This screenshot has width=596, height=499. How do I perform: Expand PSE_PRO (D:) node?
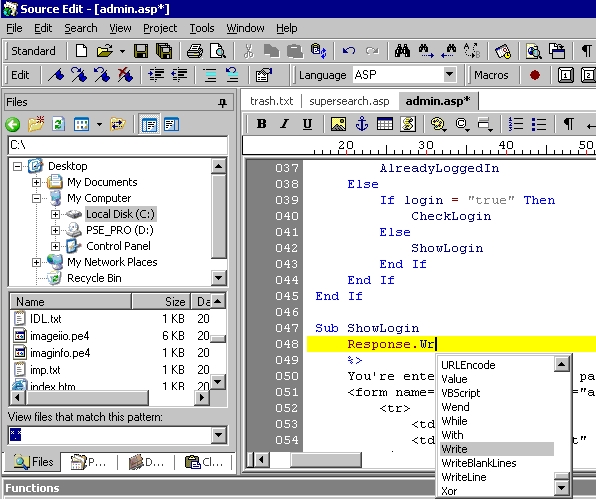coord(55,230)
